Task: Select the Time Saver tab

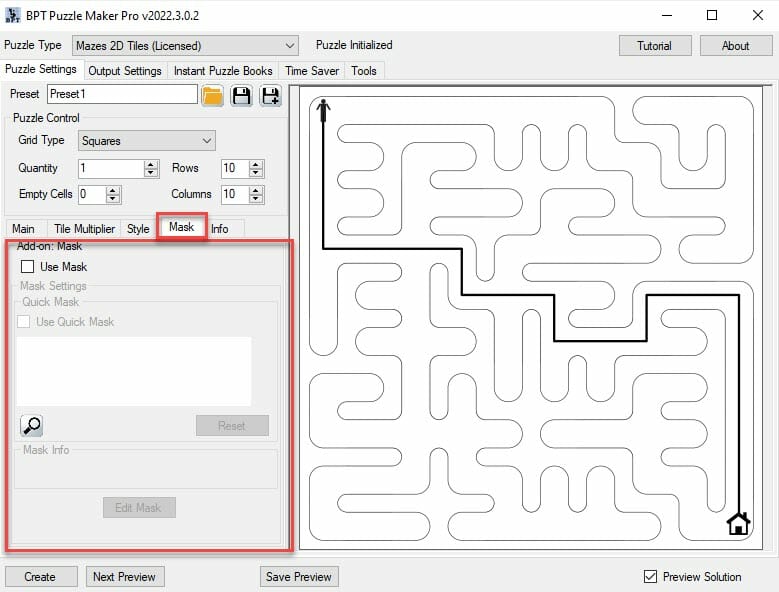Action: (312, 71)
